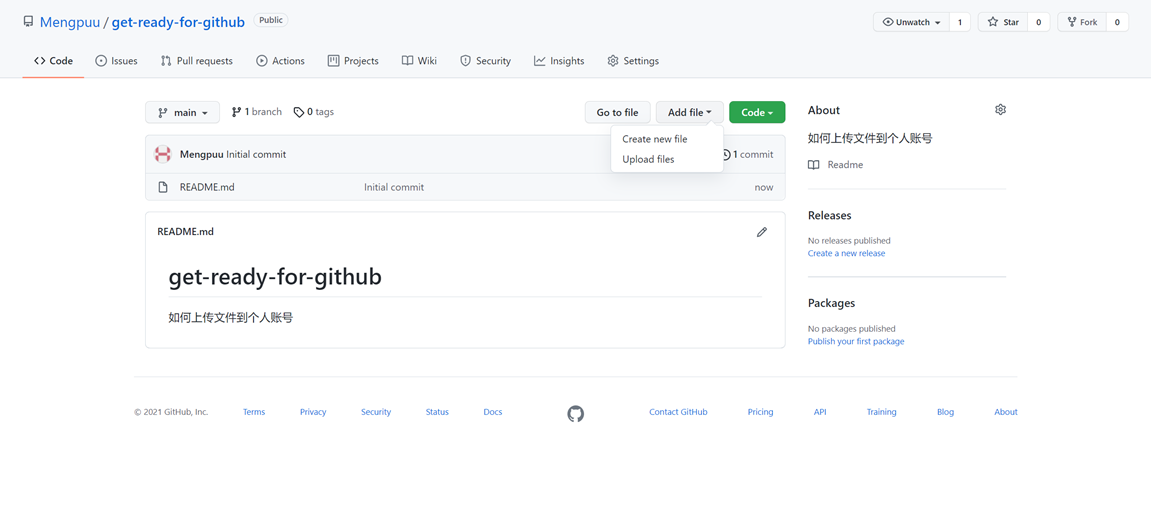This screenshot has height=511, width=1151.
Task: Open the Readme link in About
Action: point(835,165)
